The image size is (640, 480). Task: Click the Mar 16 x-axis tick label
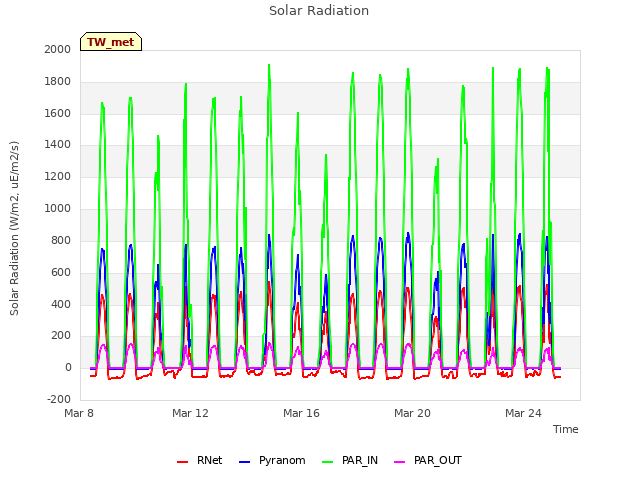pos(301,413)
